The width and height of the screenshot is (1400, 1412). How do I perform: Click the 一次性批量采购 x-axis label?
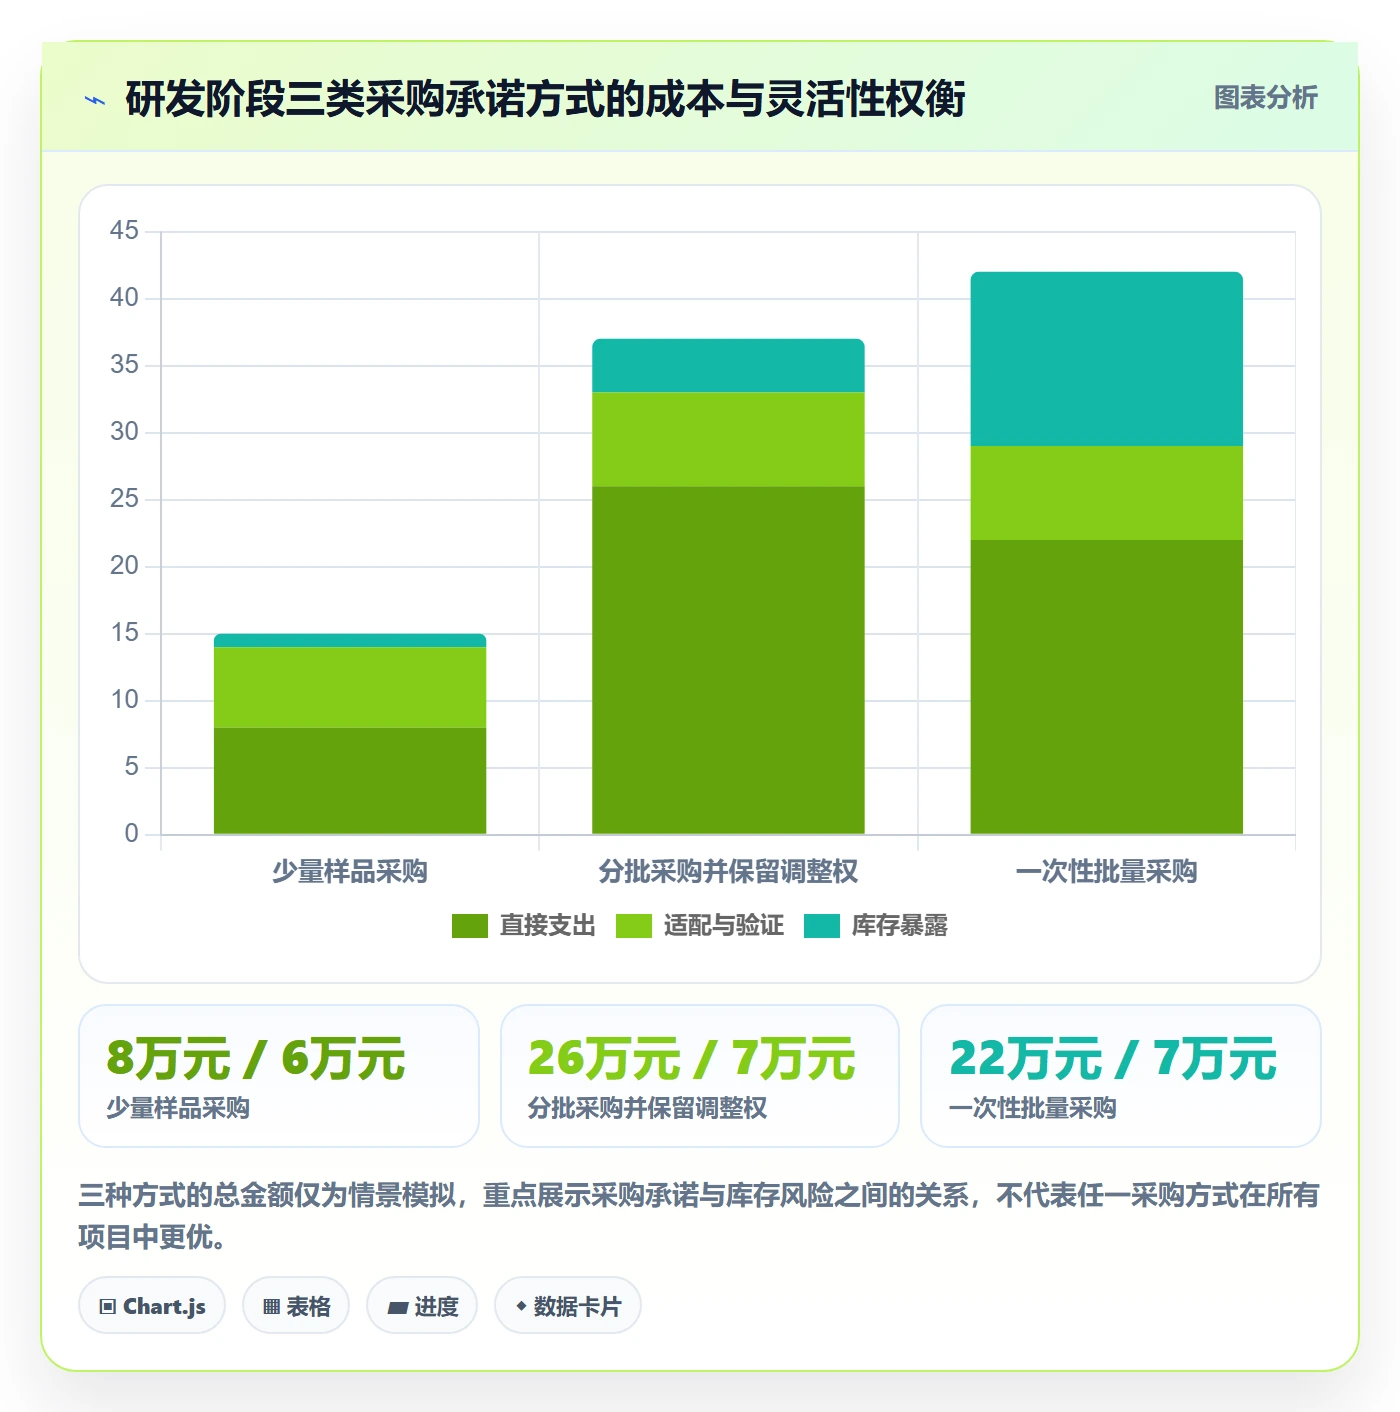(x=1106, y=872)
